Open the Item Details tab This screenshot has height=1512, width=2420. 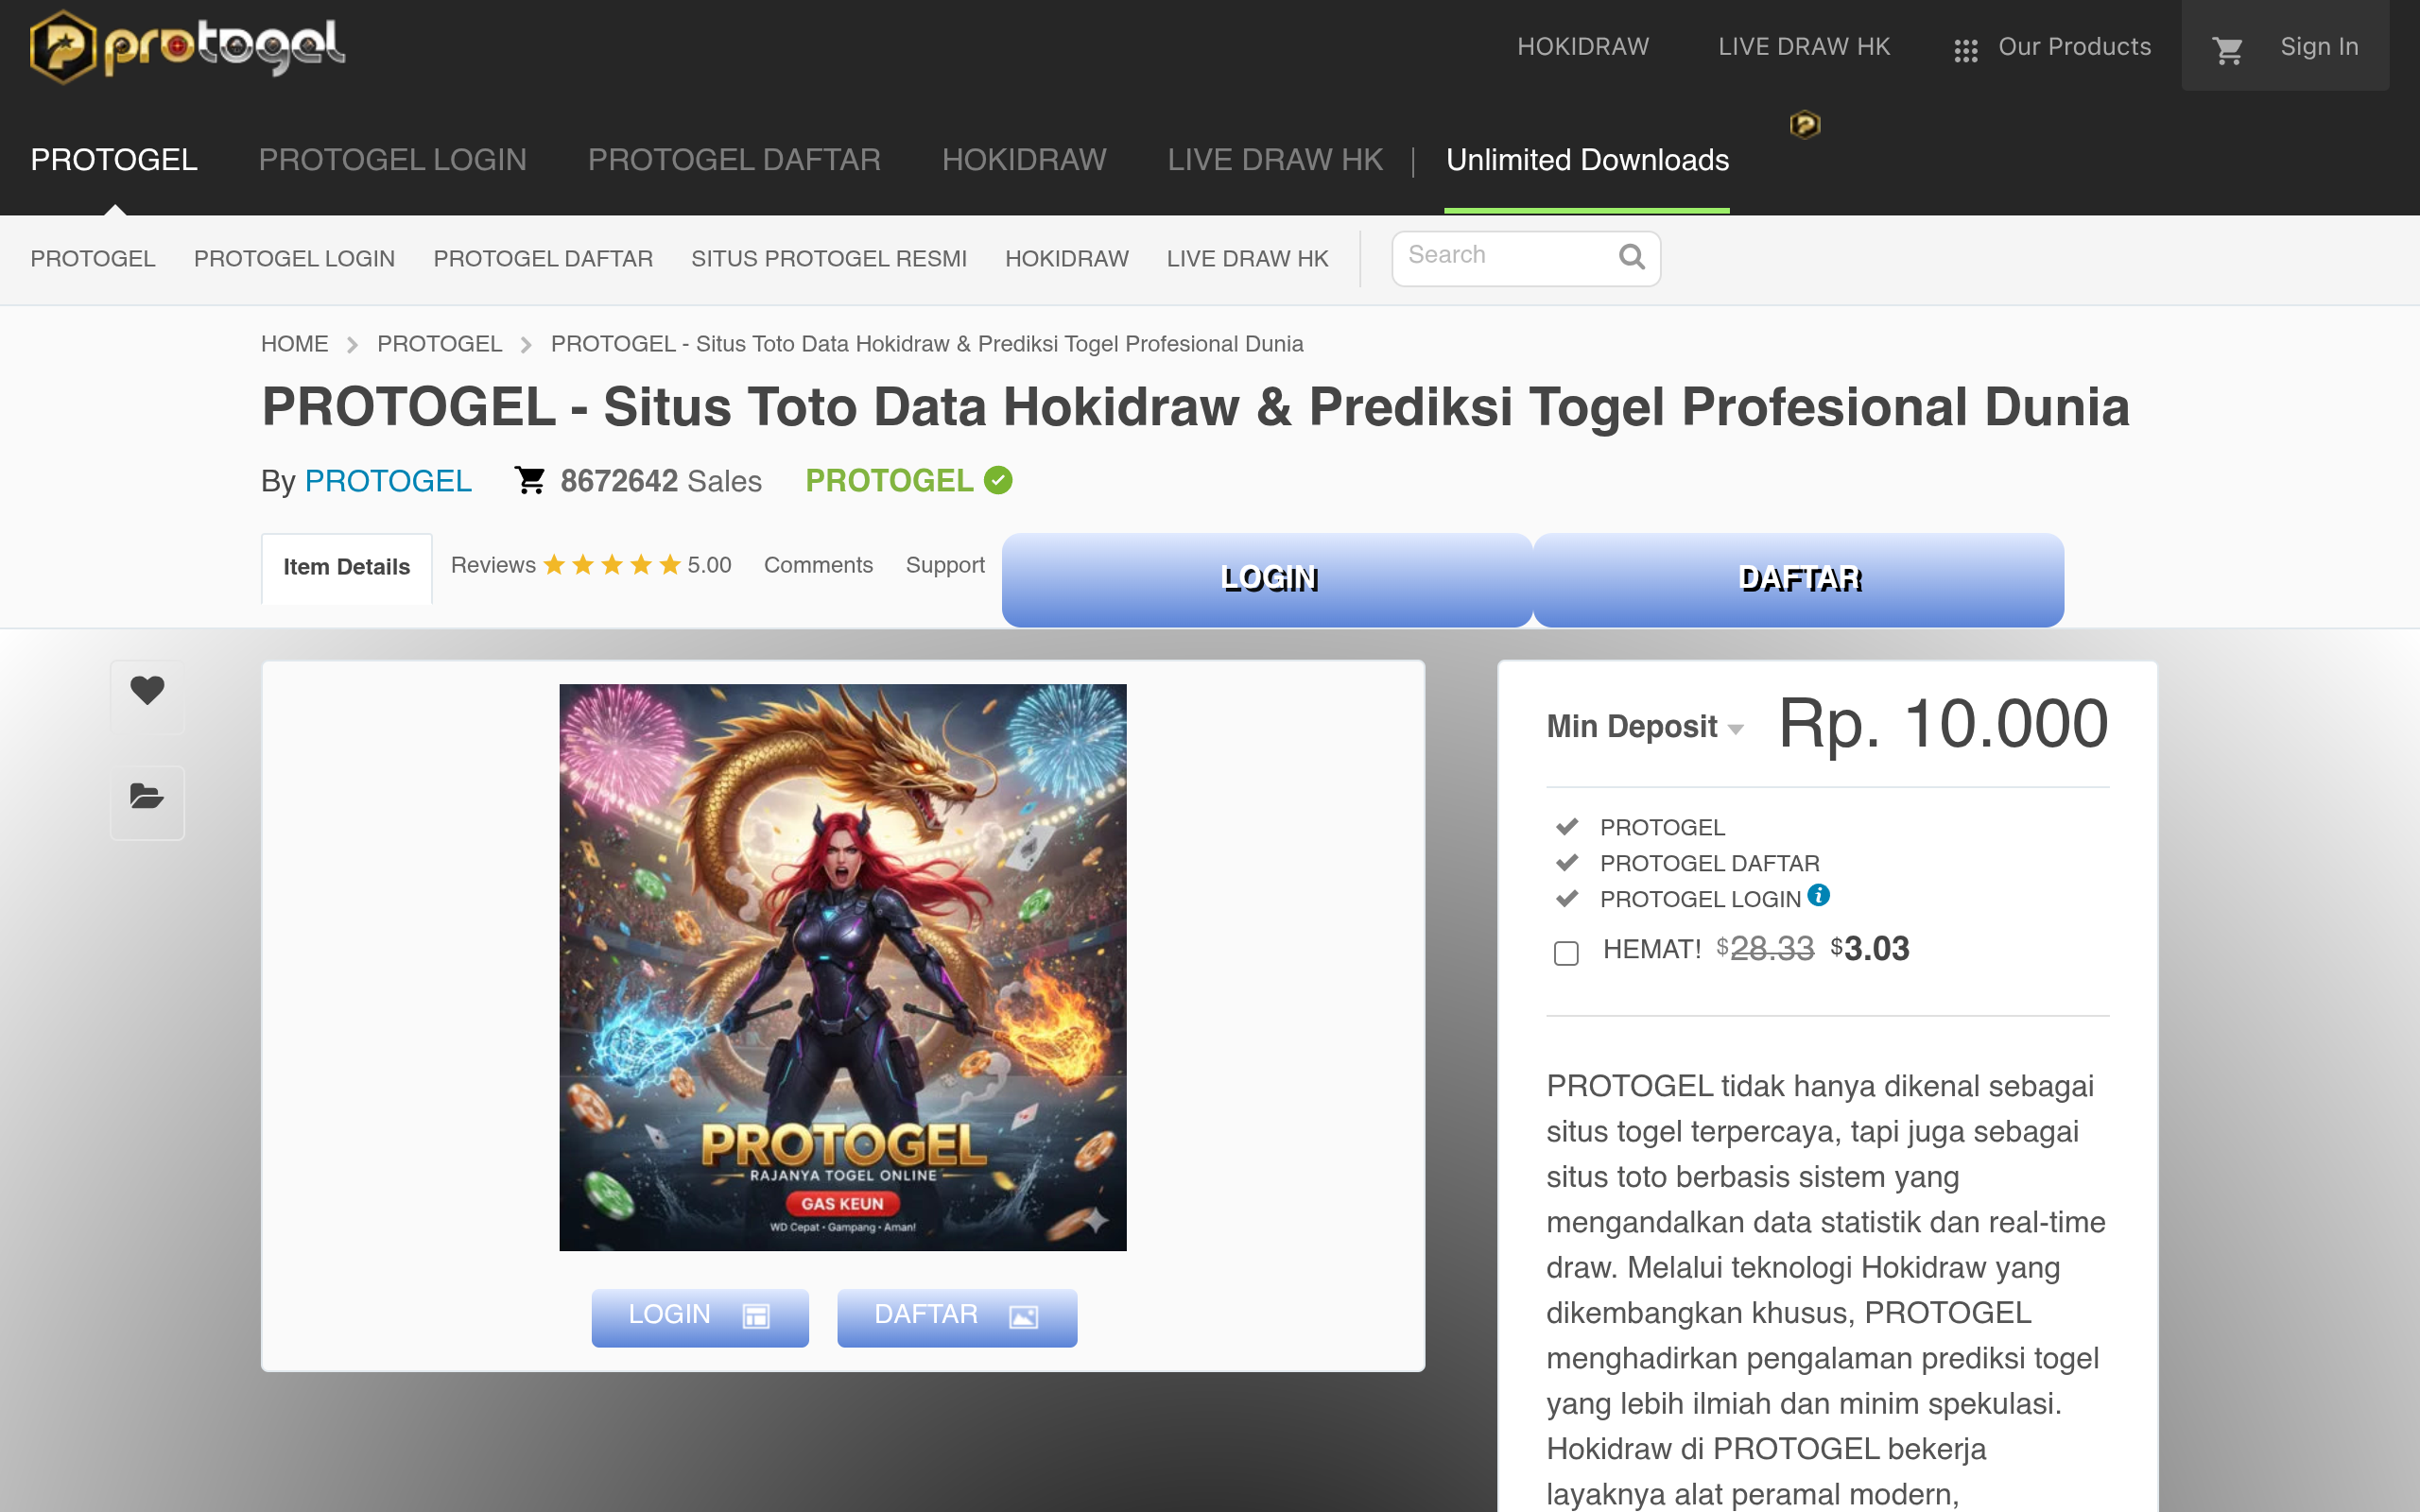pos(346,568)
